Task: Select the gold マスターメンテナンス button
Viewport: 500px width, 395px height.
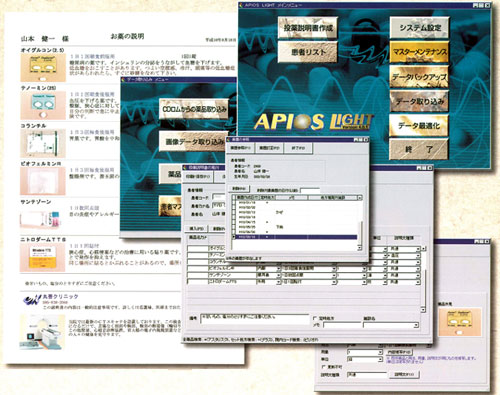Action: coord(419,52)
